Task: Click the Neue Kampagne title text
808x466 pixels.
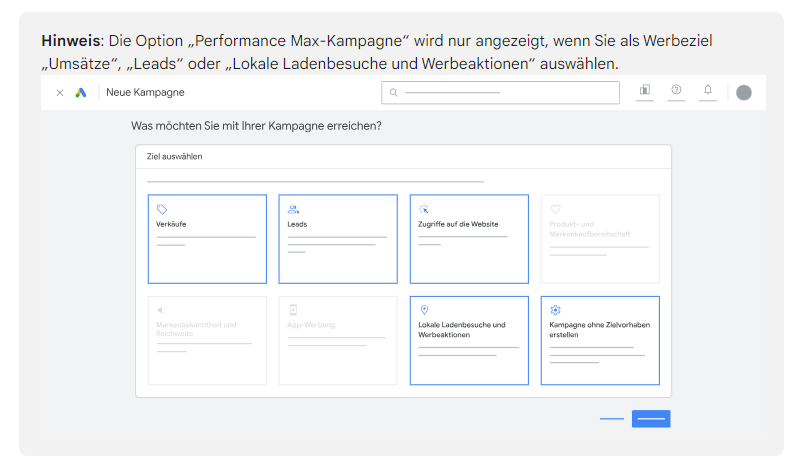Action: tap(145, 92)
